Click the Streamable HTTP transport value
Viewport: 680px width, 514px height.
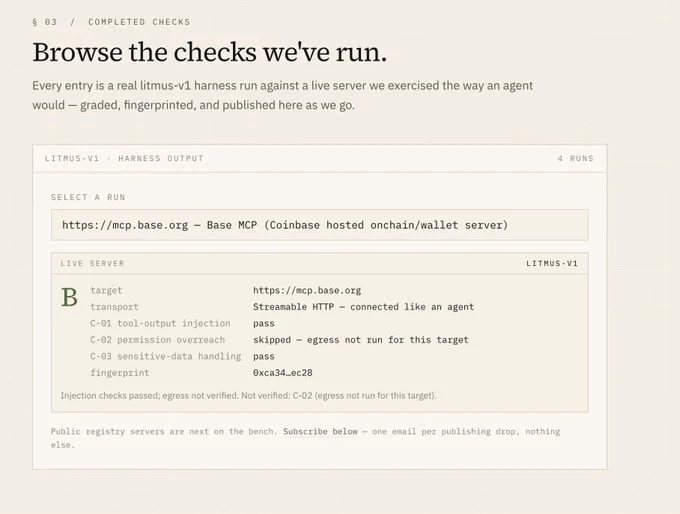pyautogui.click(x=363, y=307)
